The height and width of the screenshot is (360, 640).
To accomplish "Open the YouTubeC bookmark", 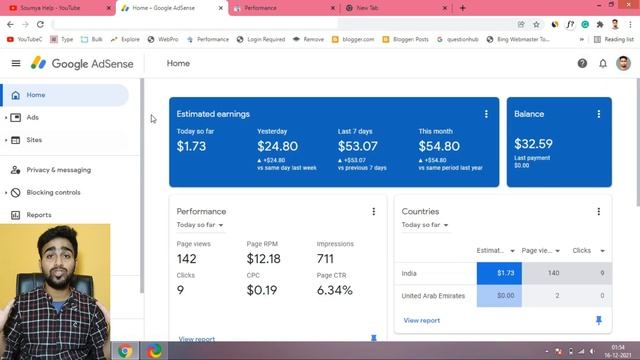I will pyautogui.click(x=24, y=40).
